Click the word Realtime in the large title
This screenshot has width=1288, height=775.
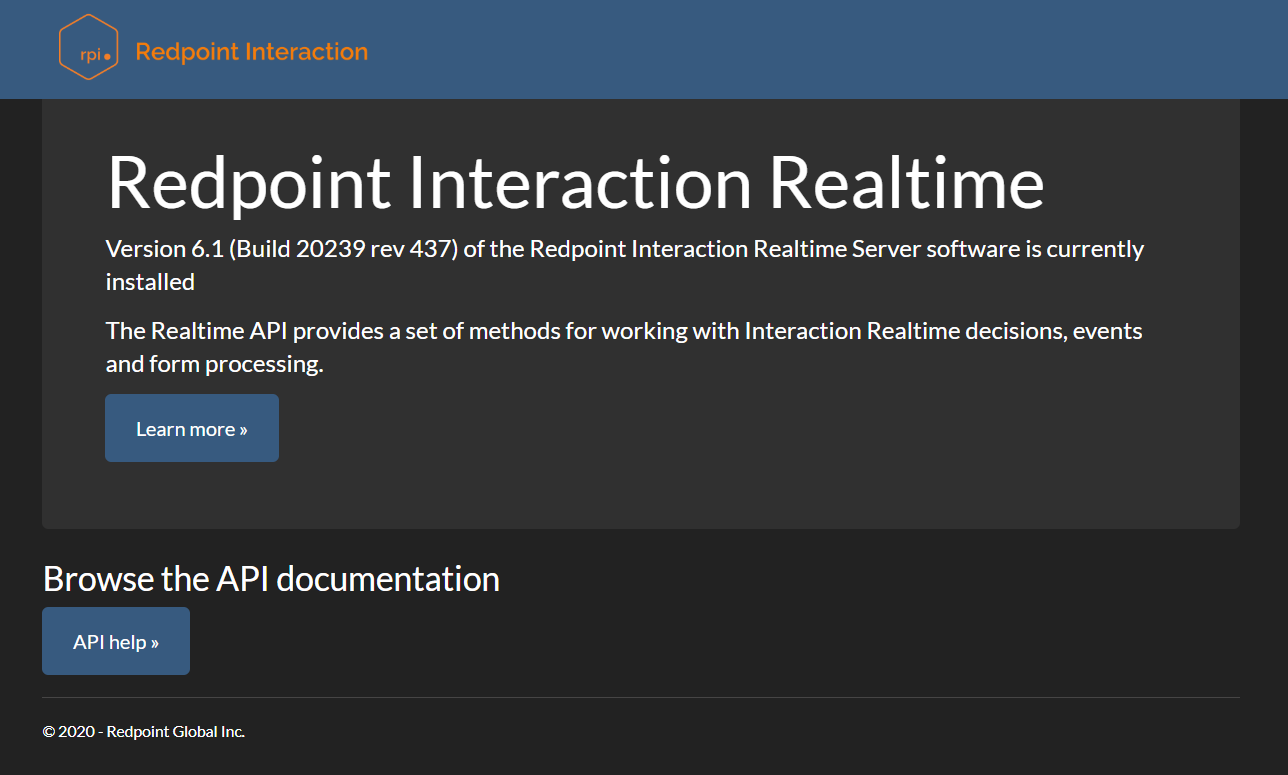(906, 183)
